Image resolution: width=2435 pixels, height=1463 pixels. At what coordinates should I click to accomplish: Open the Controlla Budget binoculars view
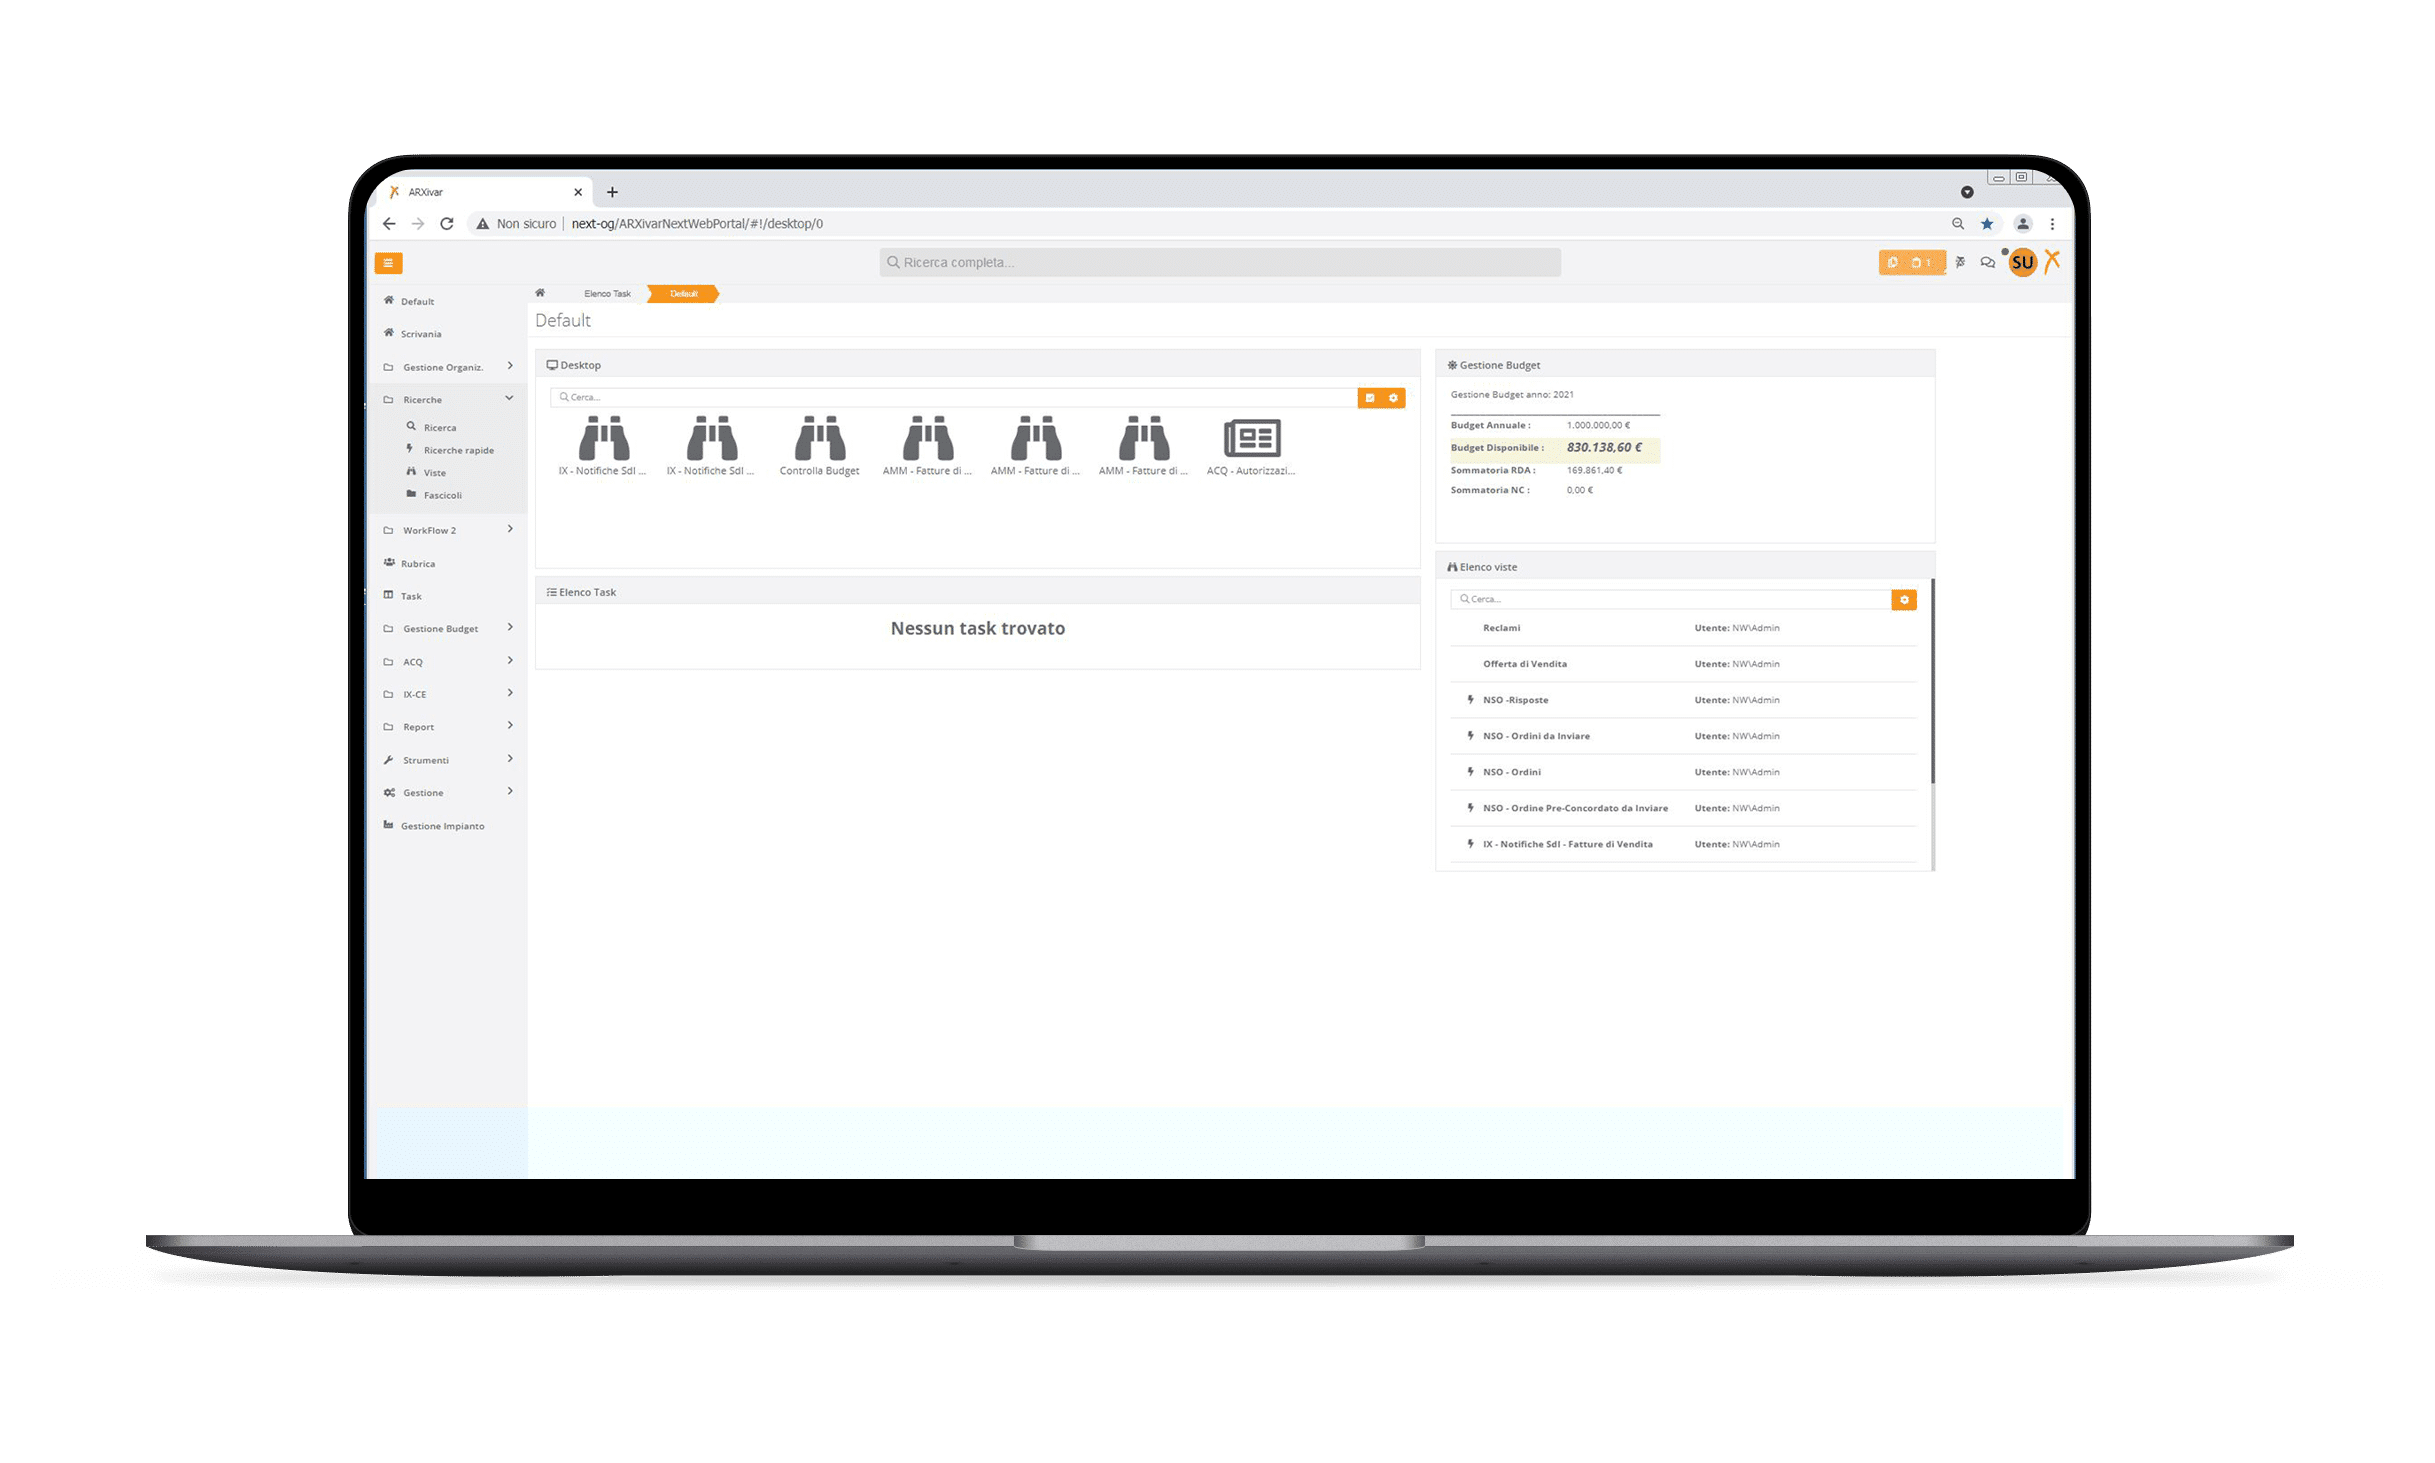pyautogui.click(x=819, y=440)
